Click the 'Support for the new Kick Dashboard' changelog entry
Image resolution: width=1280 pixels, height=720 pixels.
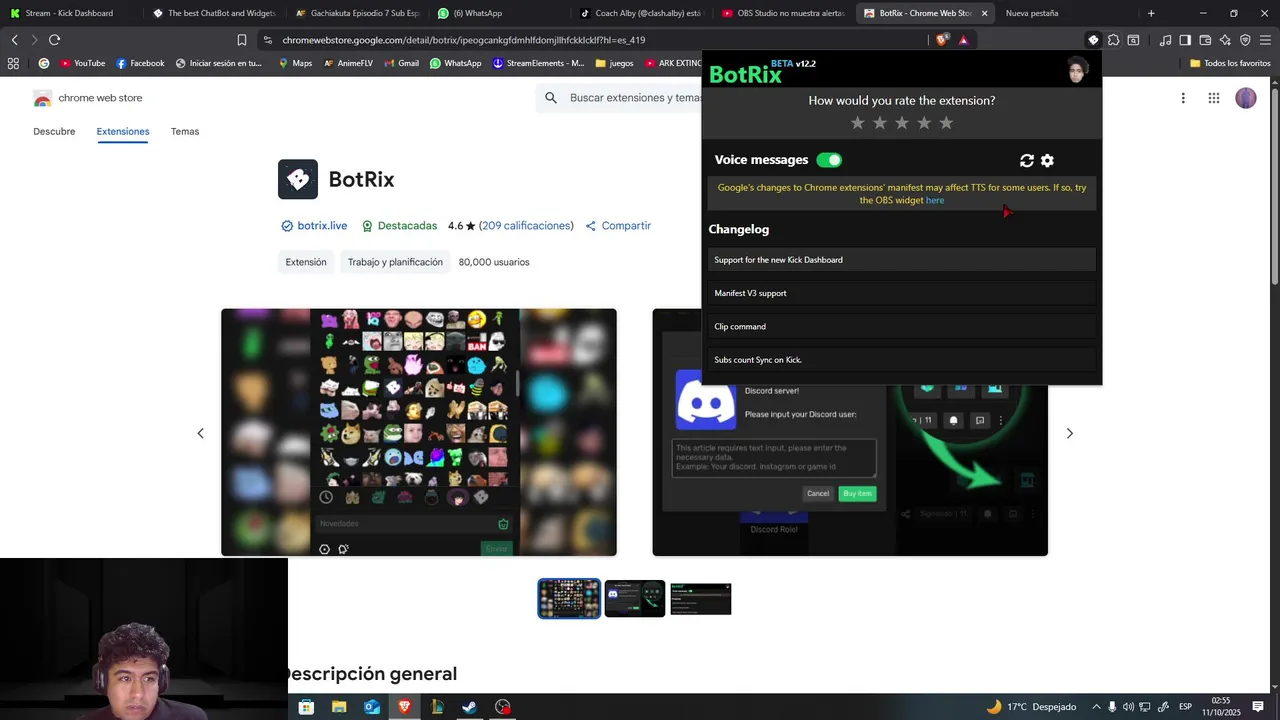pyautogui.click(x=901, y=260)
